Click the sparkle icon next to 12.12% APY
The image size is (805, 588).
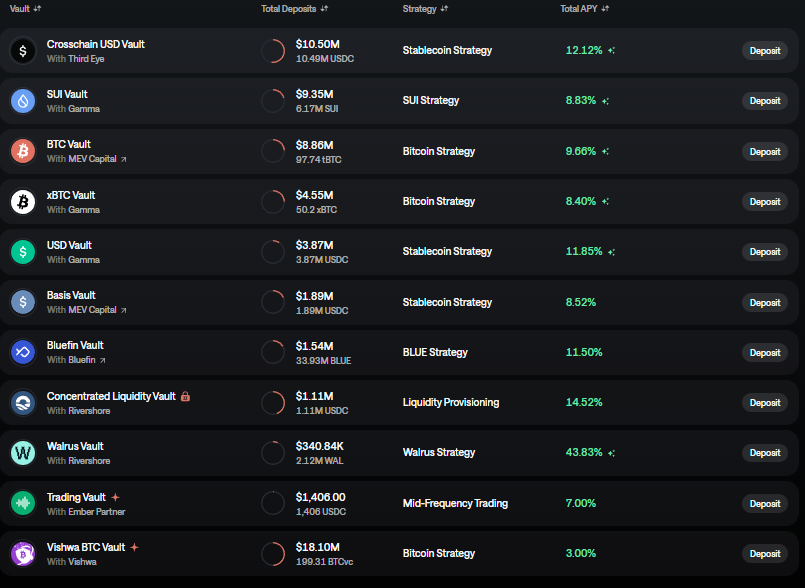pyautogui.click(x=611, y=50)
